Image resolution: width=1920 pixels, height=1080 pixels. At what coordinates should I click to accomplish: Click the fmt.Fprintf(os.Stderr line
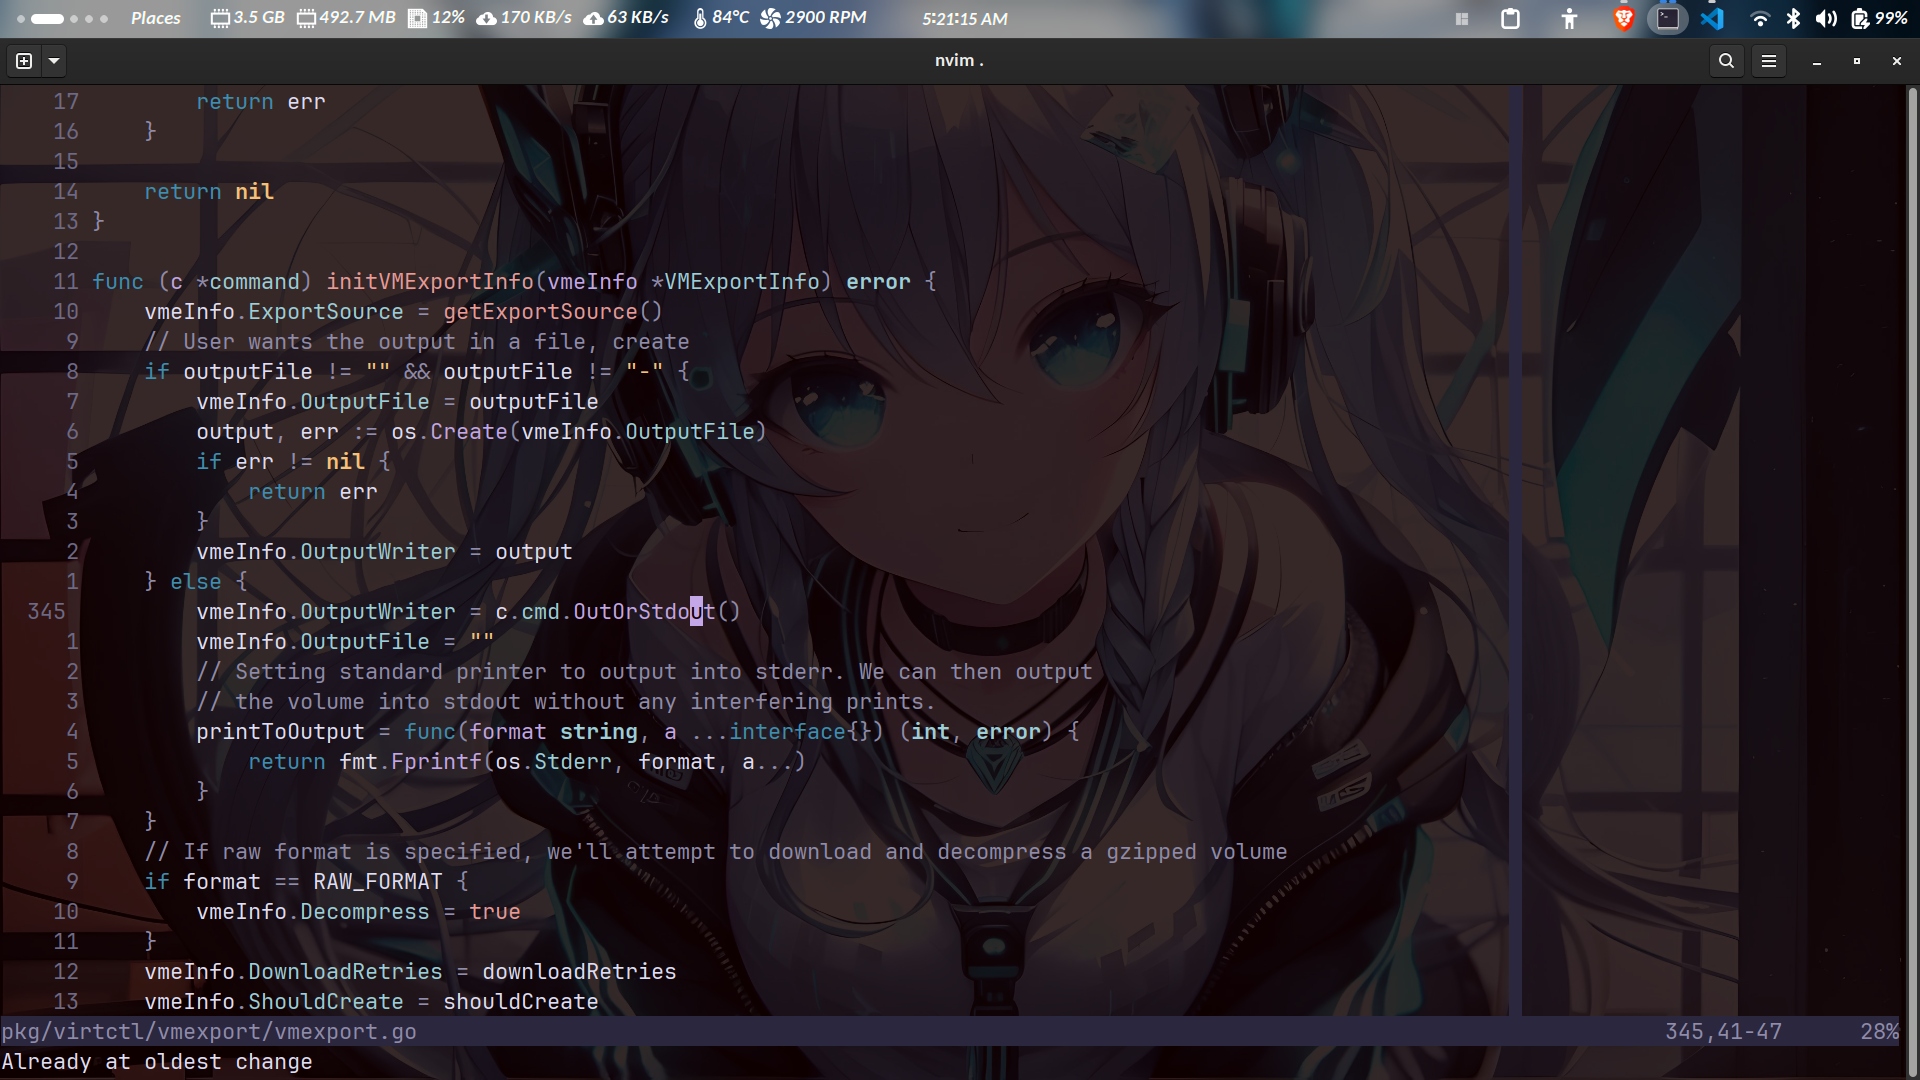point(526,761)
